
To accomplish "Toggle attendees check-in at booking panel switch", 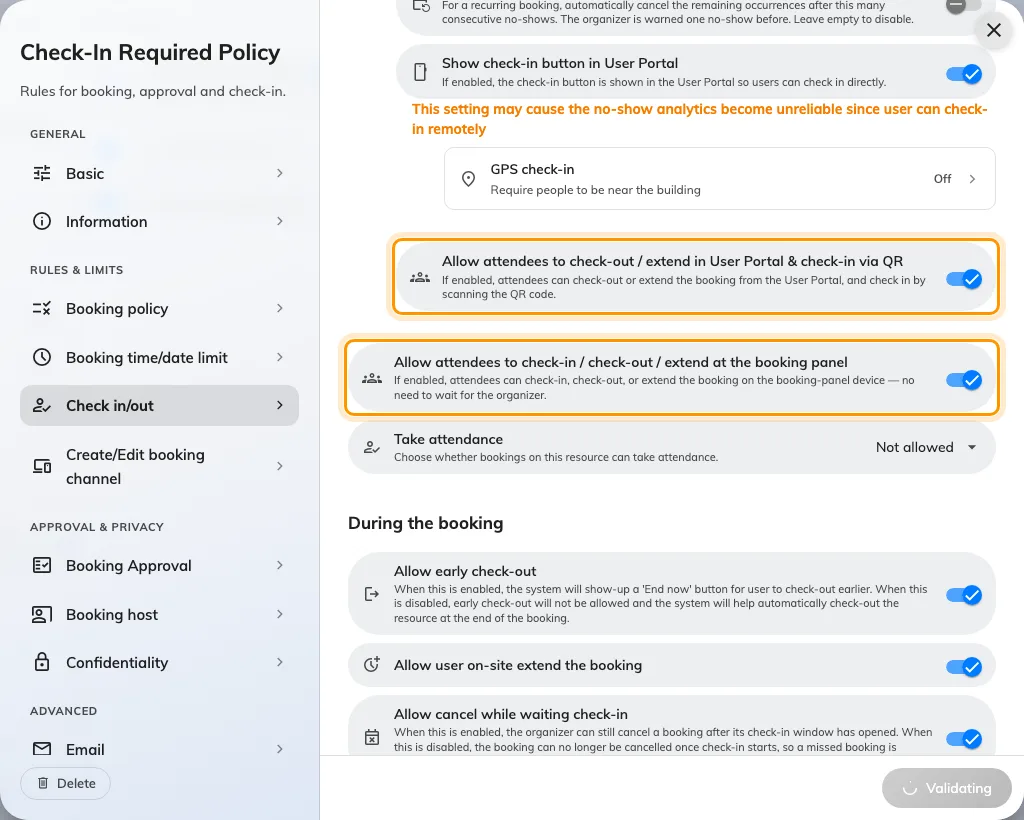I will 963,380.
